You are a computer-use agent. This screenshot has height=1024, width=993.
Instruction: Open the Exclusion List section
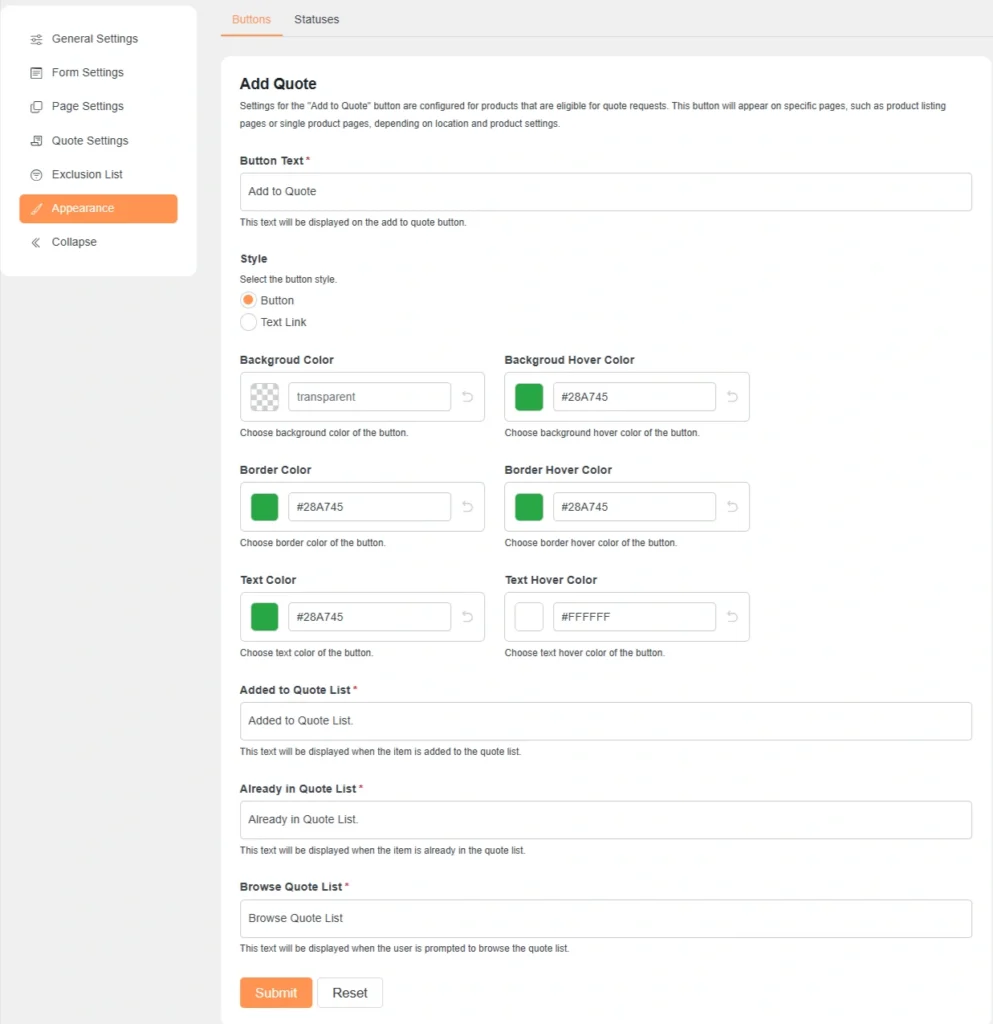(86, 174)
